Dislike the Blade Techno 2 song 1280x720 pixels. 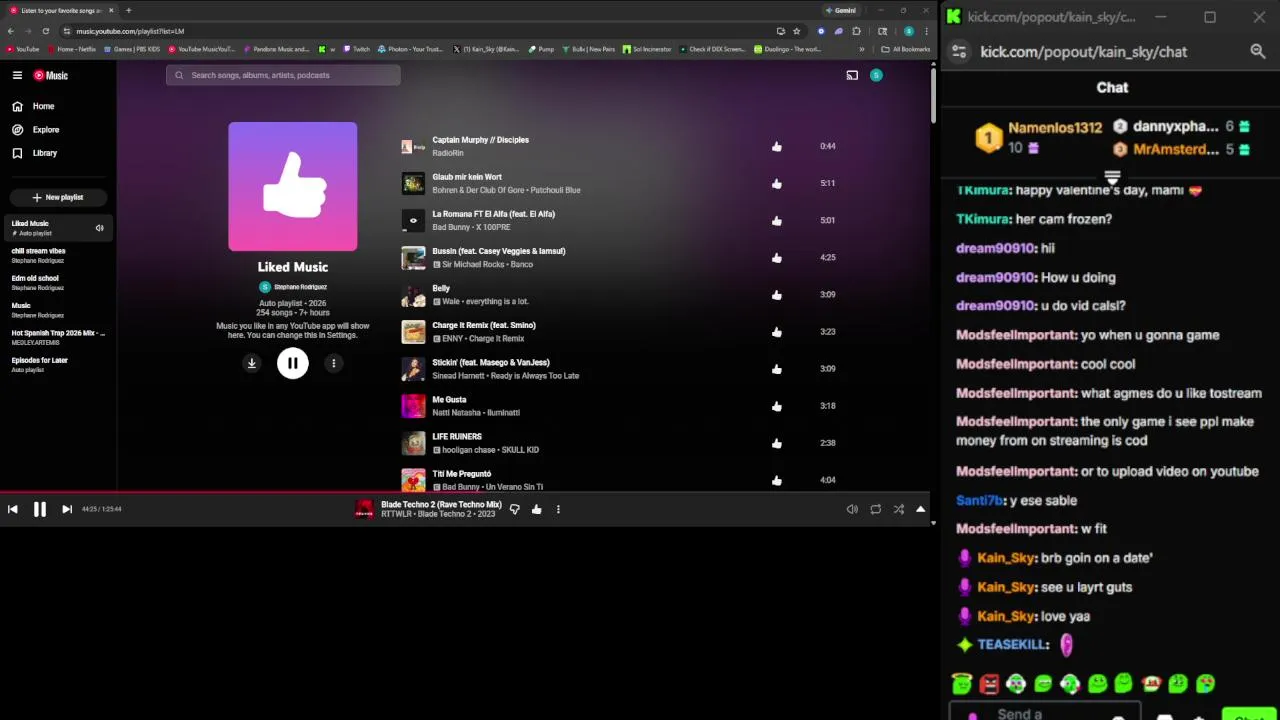pyautogui.click(x=514, y=509)
